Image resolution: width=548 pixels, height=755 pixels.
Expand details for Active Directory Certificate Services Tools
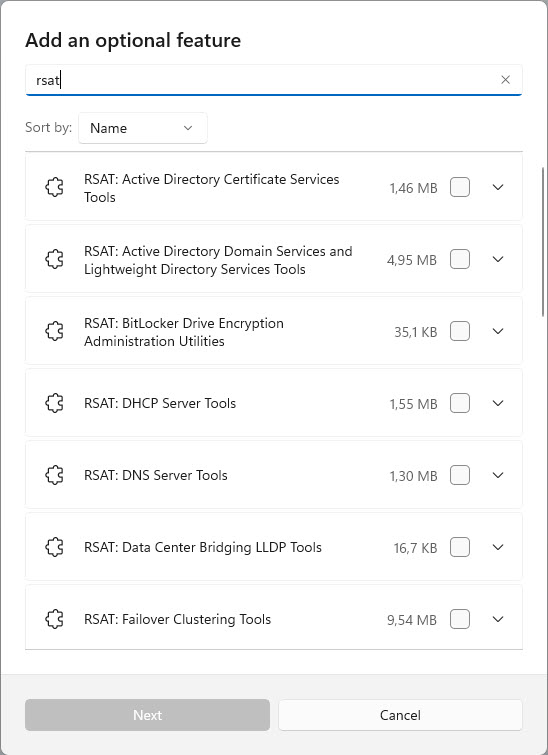pos(498,187)
